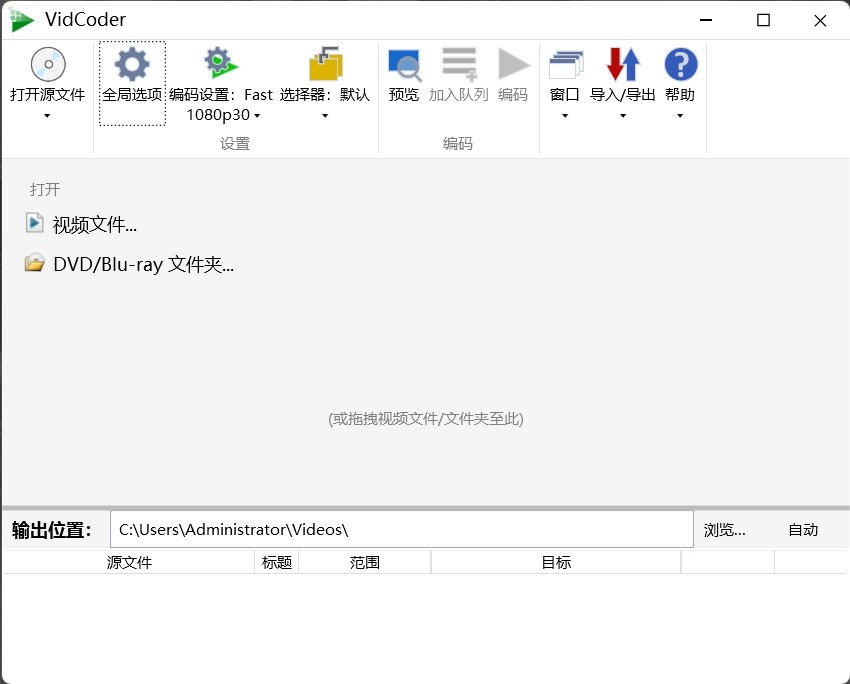Image resolution: width=850 pixels, height=684 pixels.
Task: Open global options via the gear icon
Action: click(x=132, y=64)
